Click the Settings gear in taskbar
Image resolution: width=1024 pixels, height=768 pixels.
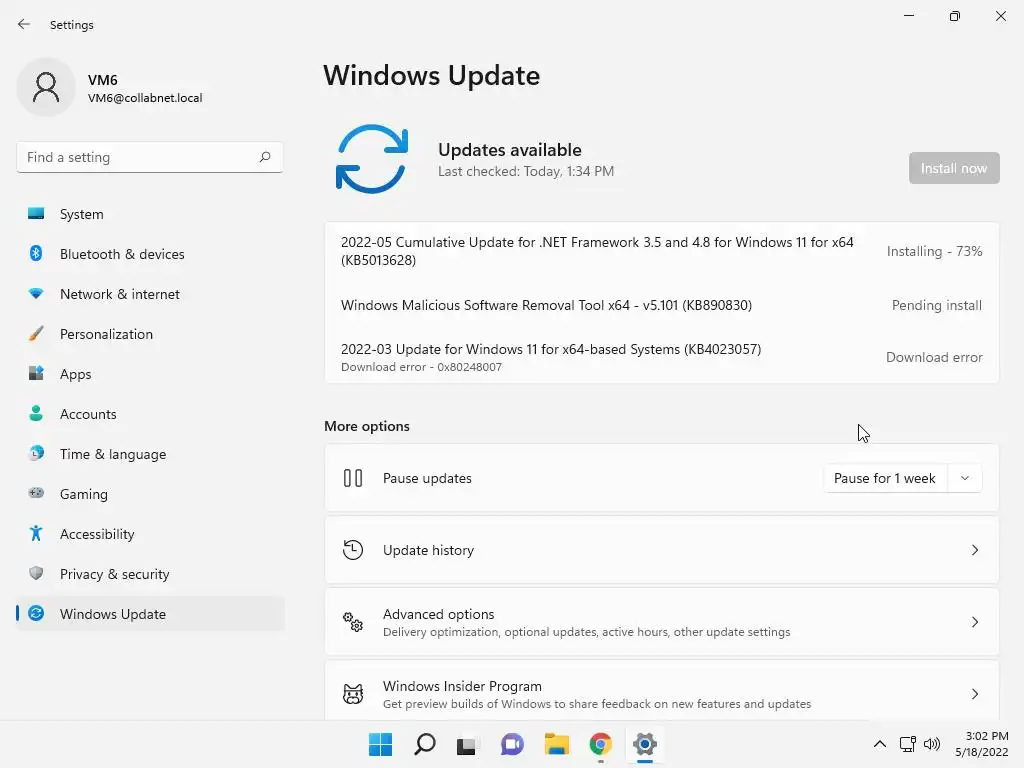point(645,744)
